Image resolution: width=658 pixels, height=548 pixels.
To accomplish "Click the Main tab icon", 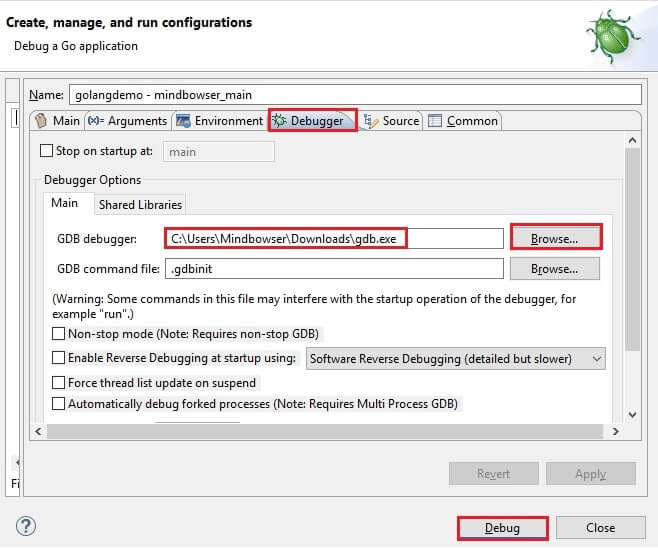I will coord(41,121).
